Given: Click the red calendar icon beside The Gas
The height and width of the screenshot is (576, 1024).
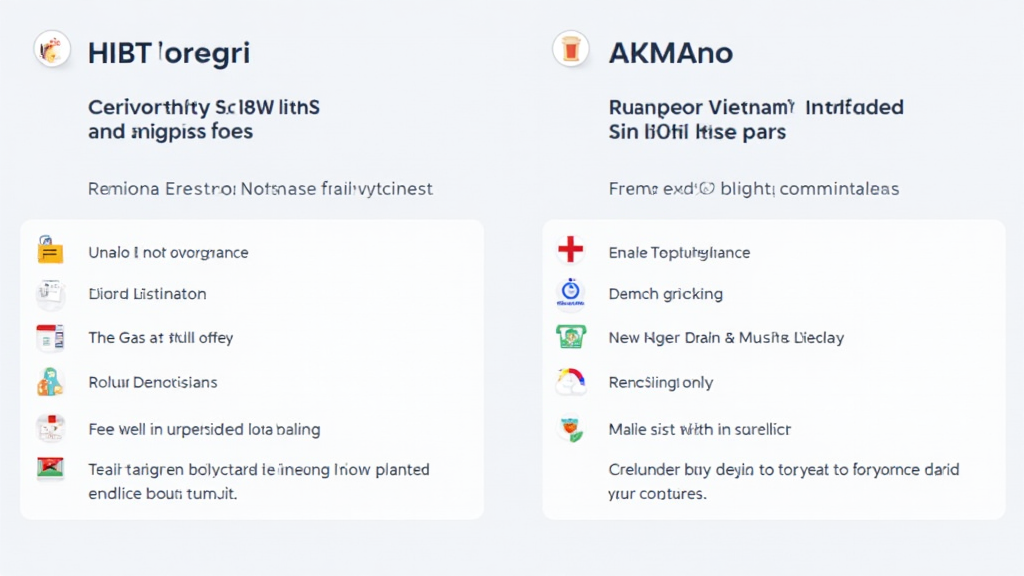Looking at the screenshot, I should pyautogui.click(x=49, y=338).
